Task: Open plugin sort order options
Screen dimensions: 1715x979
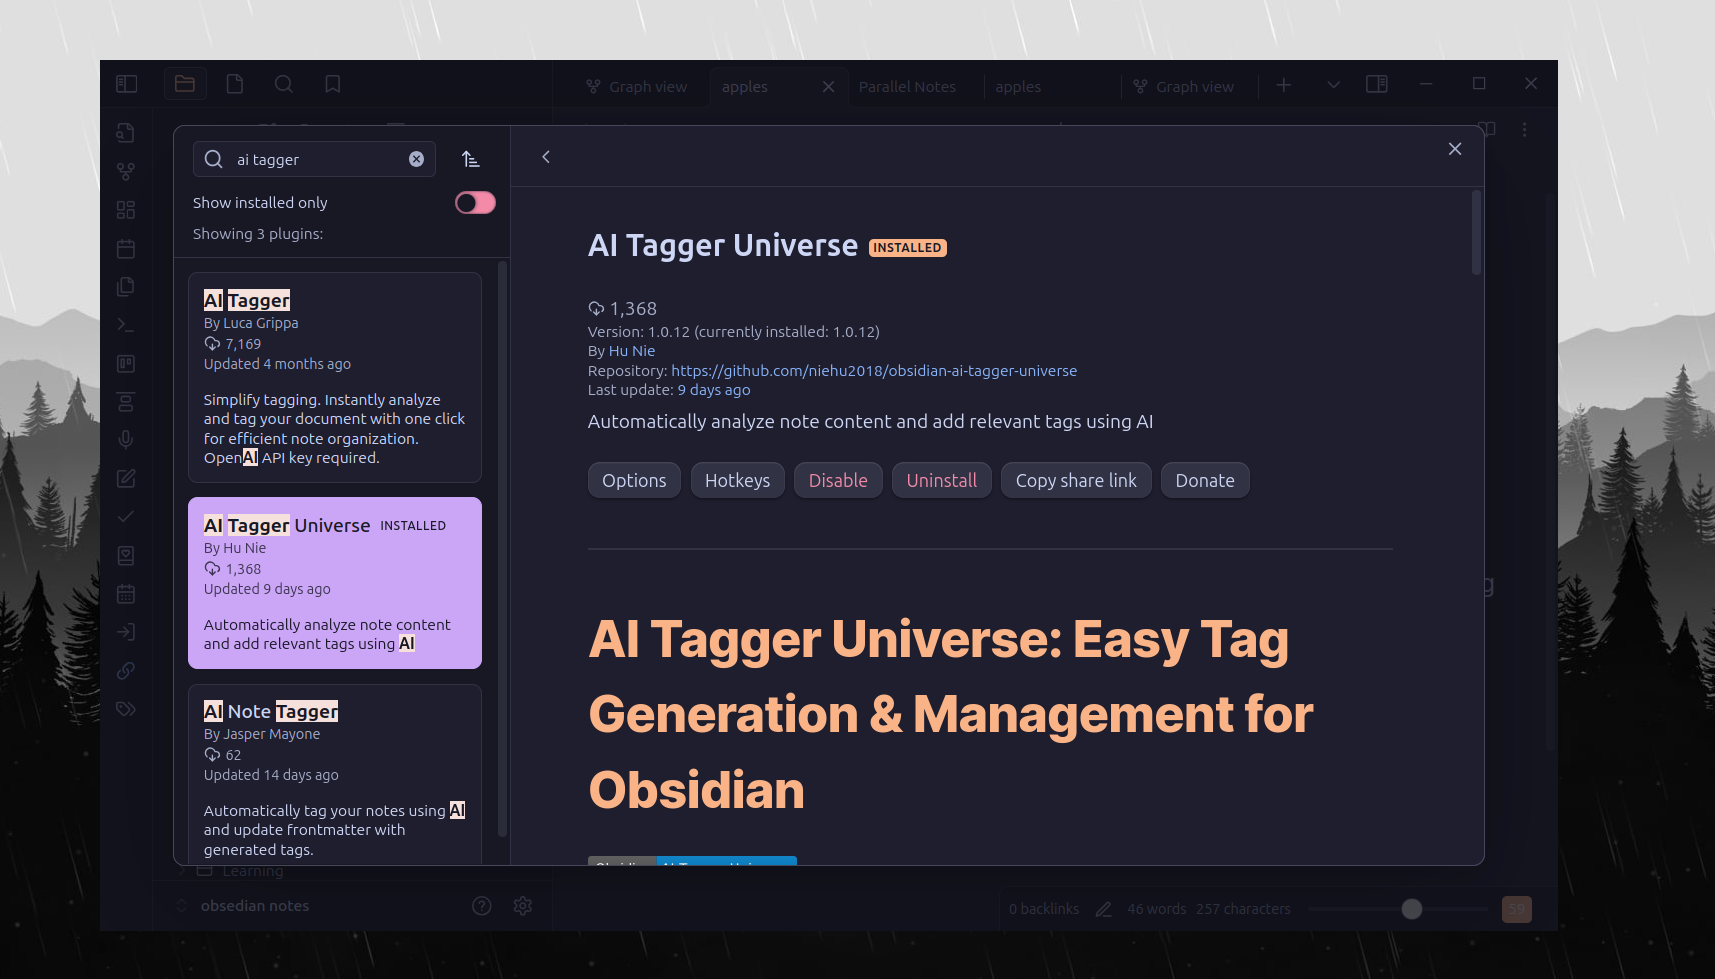Action: [x=471, y=159]
